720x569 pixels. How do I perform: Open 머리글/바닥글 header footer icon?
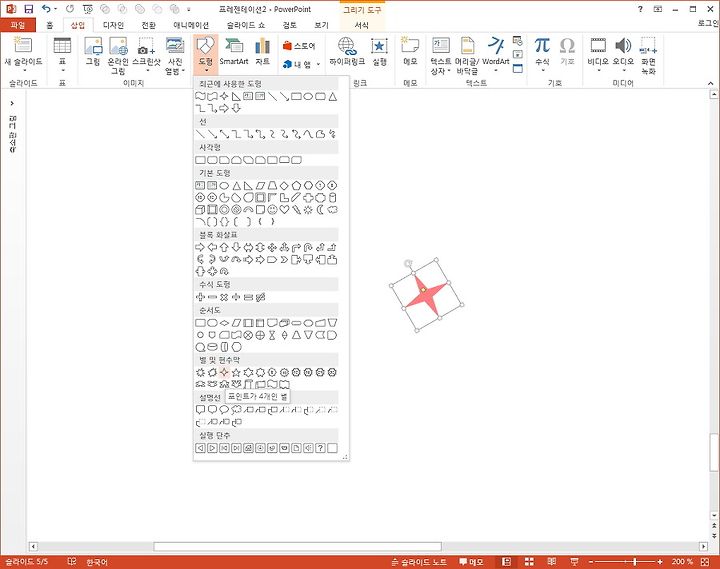click(467, 55)
